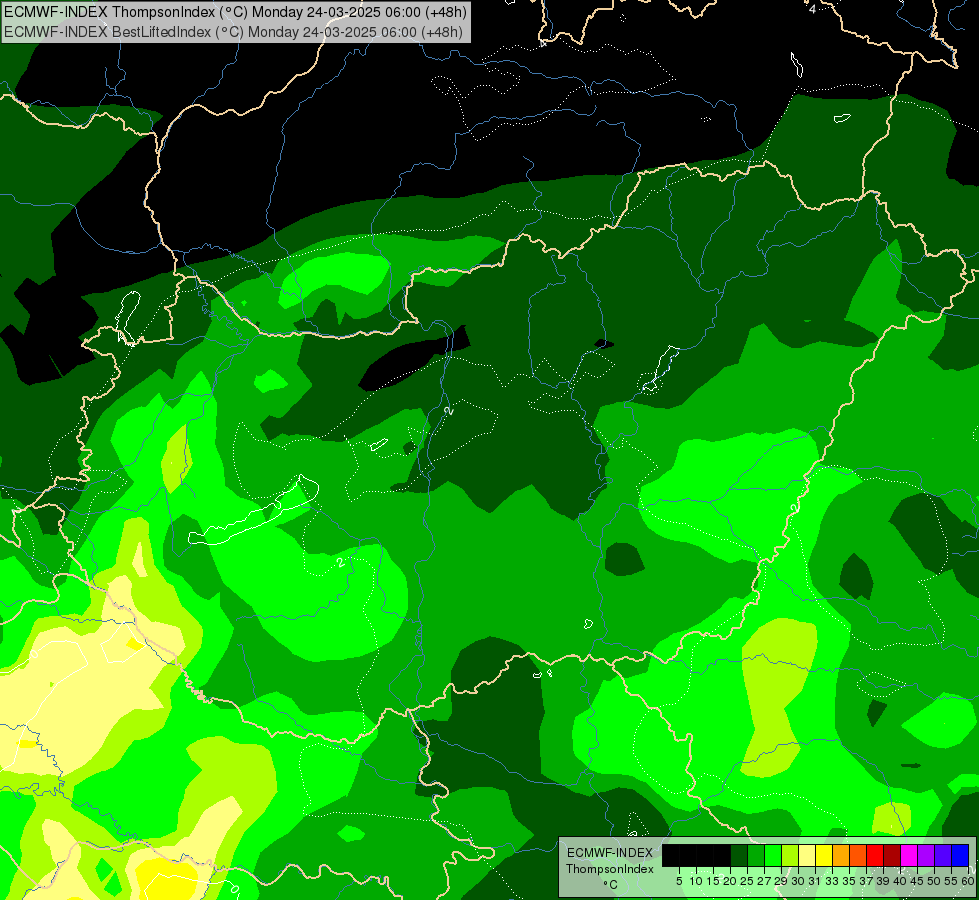Viewport: 979px width, 900px height.
Task: Click the ECMWF-INDEX BestLiftedIndex title line
Action: 234,32
